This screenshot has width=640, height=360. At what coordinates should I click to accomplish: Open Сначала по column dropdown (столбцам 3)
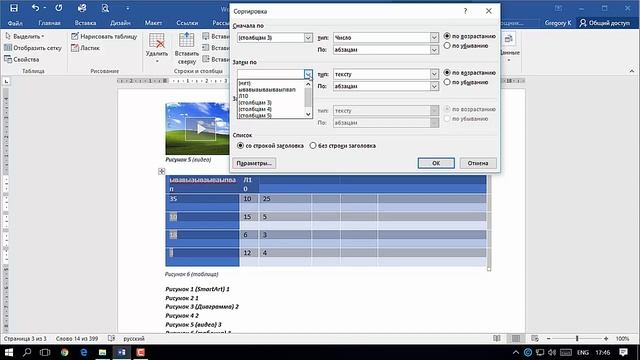click(x=308, y=38)
